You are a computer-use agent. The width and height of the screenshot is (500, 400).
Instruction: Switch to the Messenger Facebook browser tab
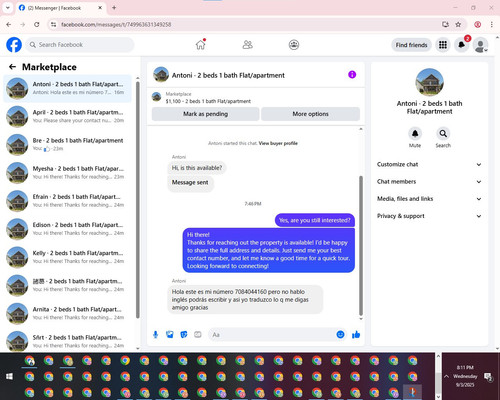coord(60,8)
